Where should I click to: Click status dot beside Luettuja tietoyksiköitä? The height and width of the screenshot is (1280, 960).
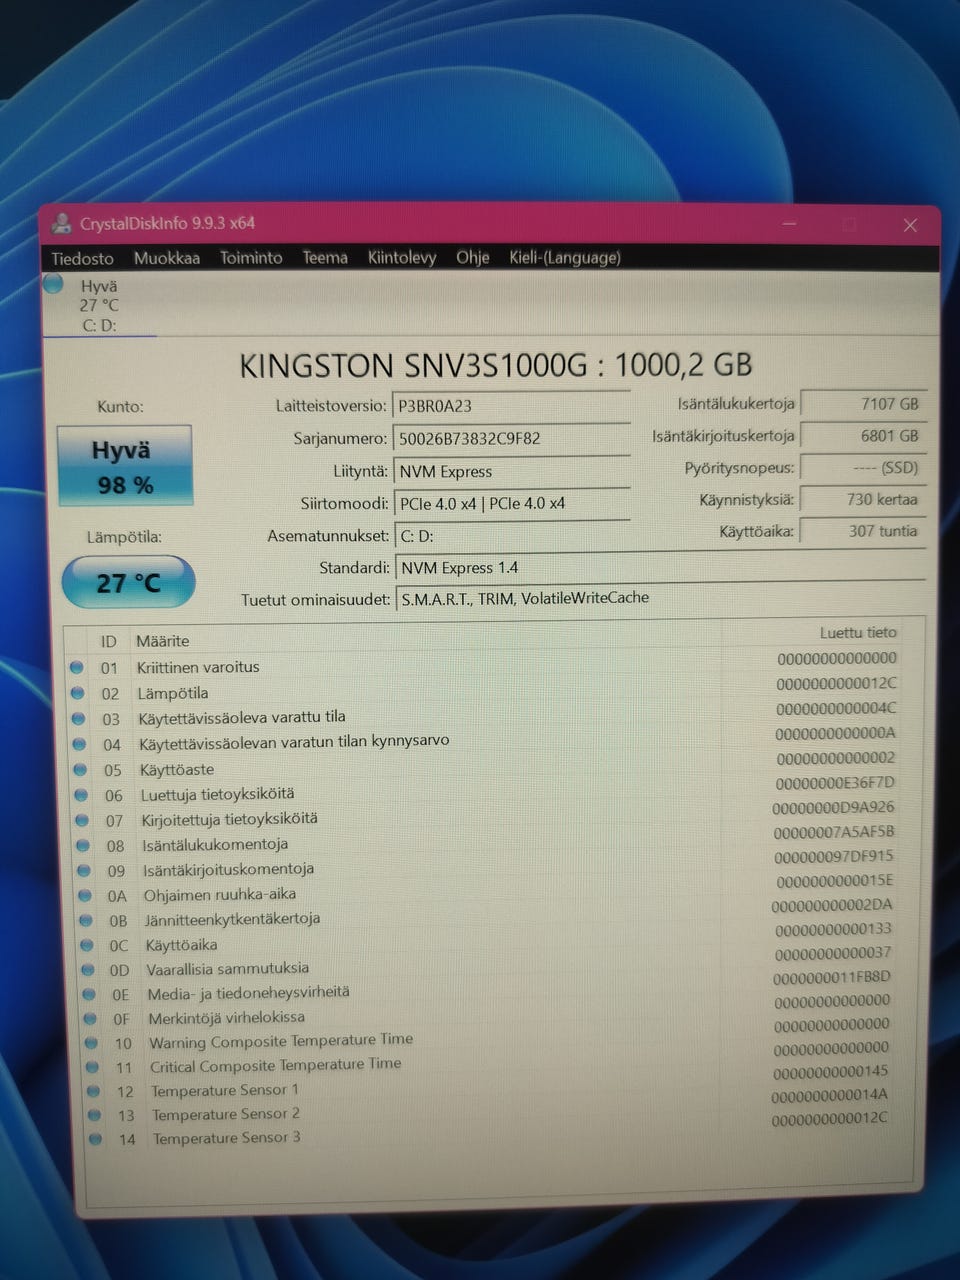[x=81, y=795]
